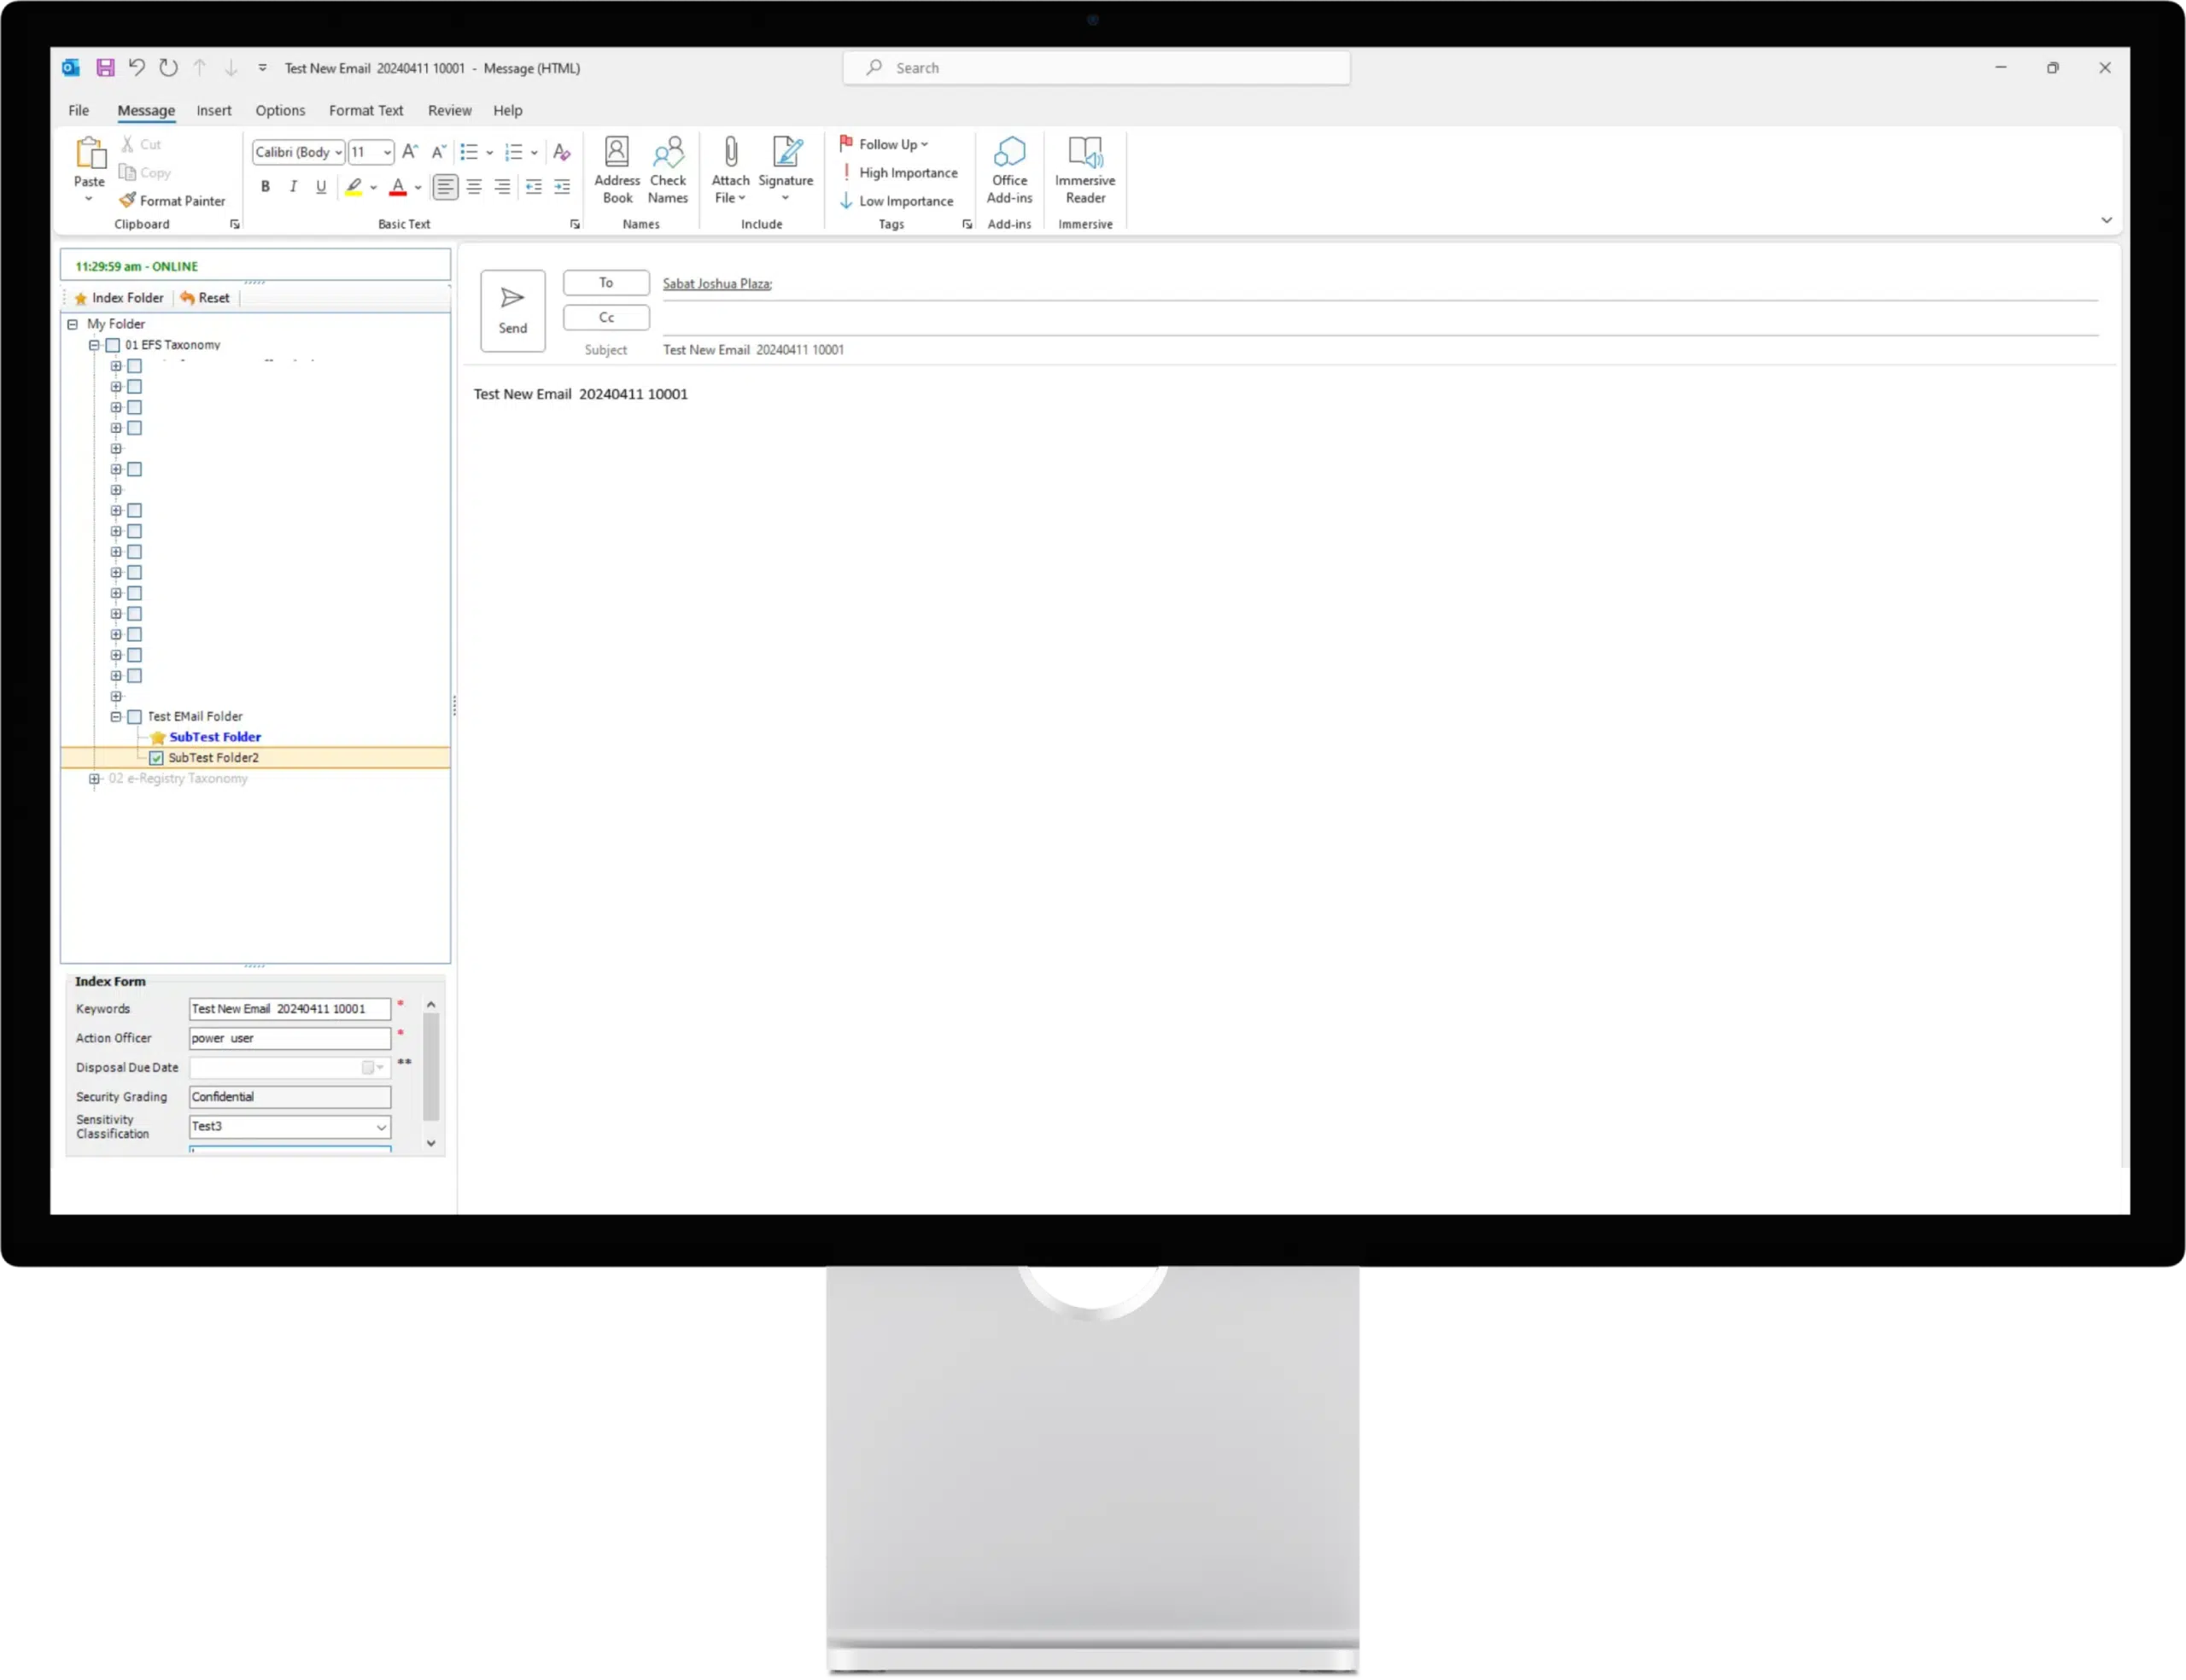Click the Keywords input field
Viewport: 2186px width, 1680px height.
pos(290,1009)
